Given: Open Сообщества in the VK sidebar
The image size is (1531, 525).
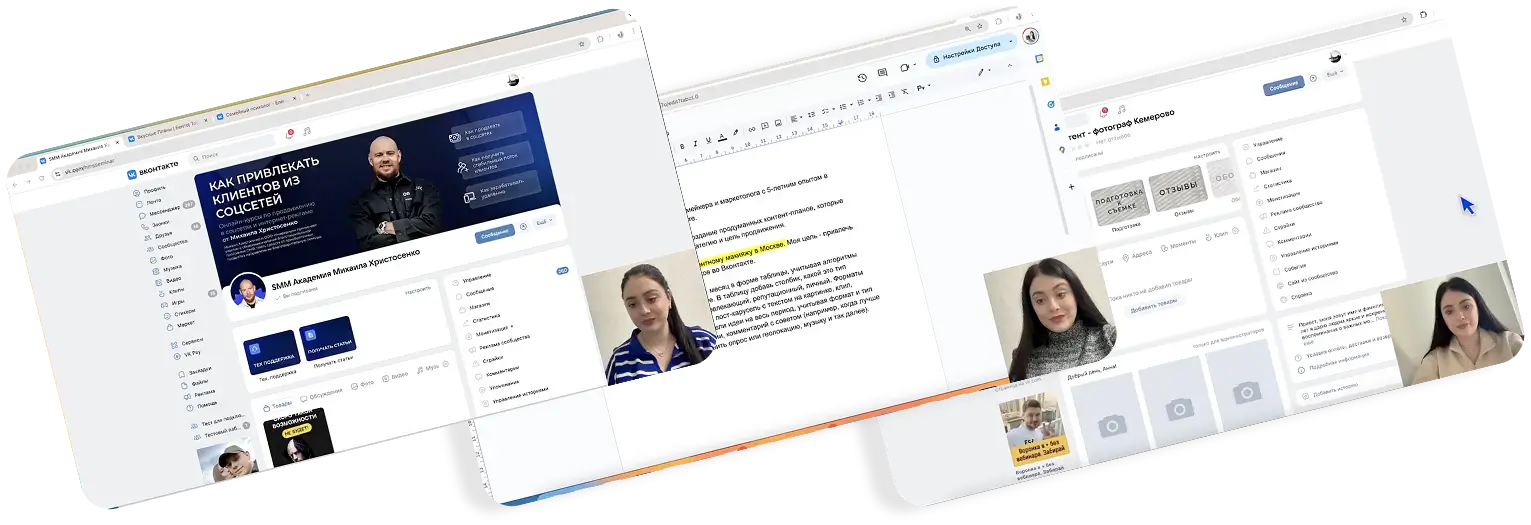Looking at the screenshot, I should pyautogui.click(x=168, y=246).
